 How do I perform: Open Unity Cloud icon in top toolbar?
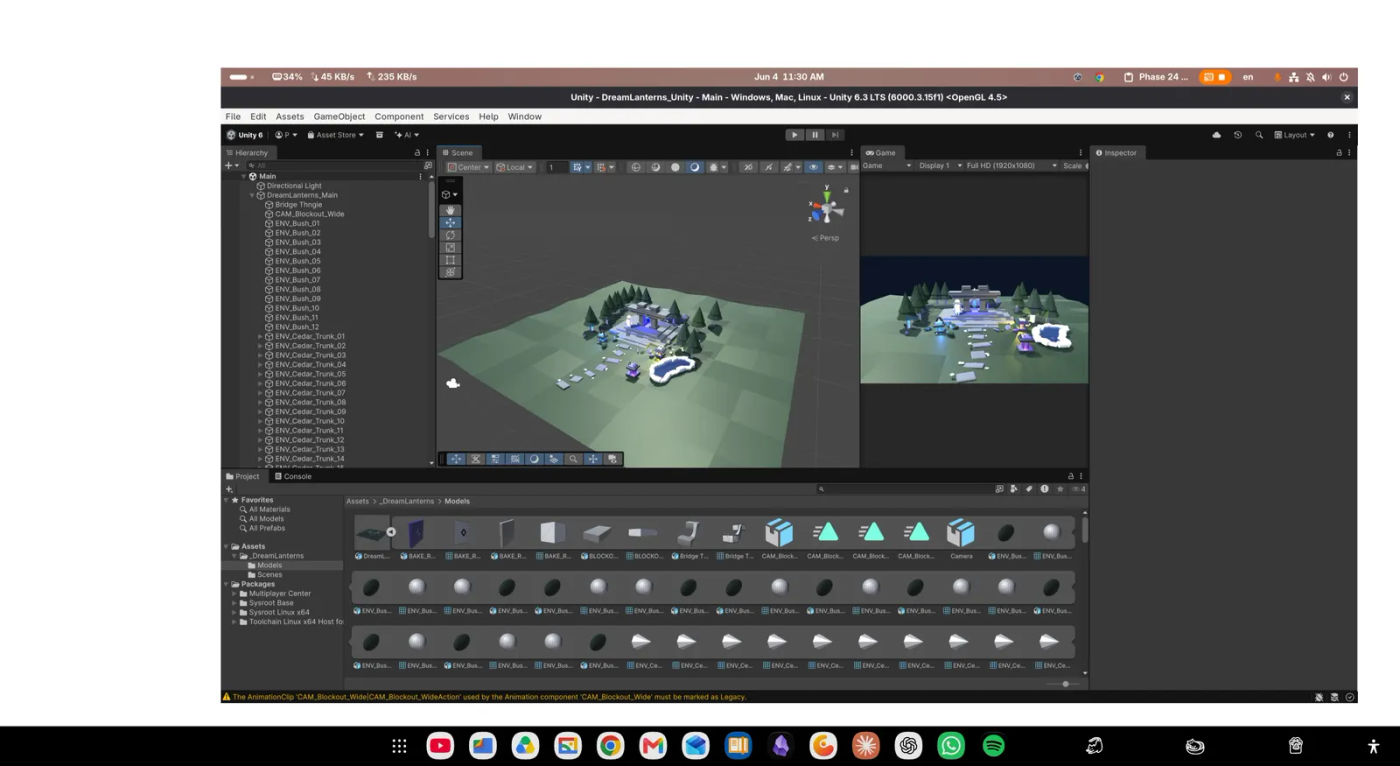(1217, 135)
